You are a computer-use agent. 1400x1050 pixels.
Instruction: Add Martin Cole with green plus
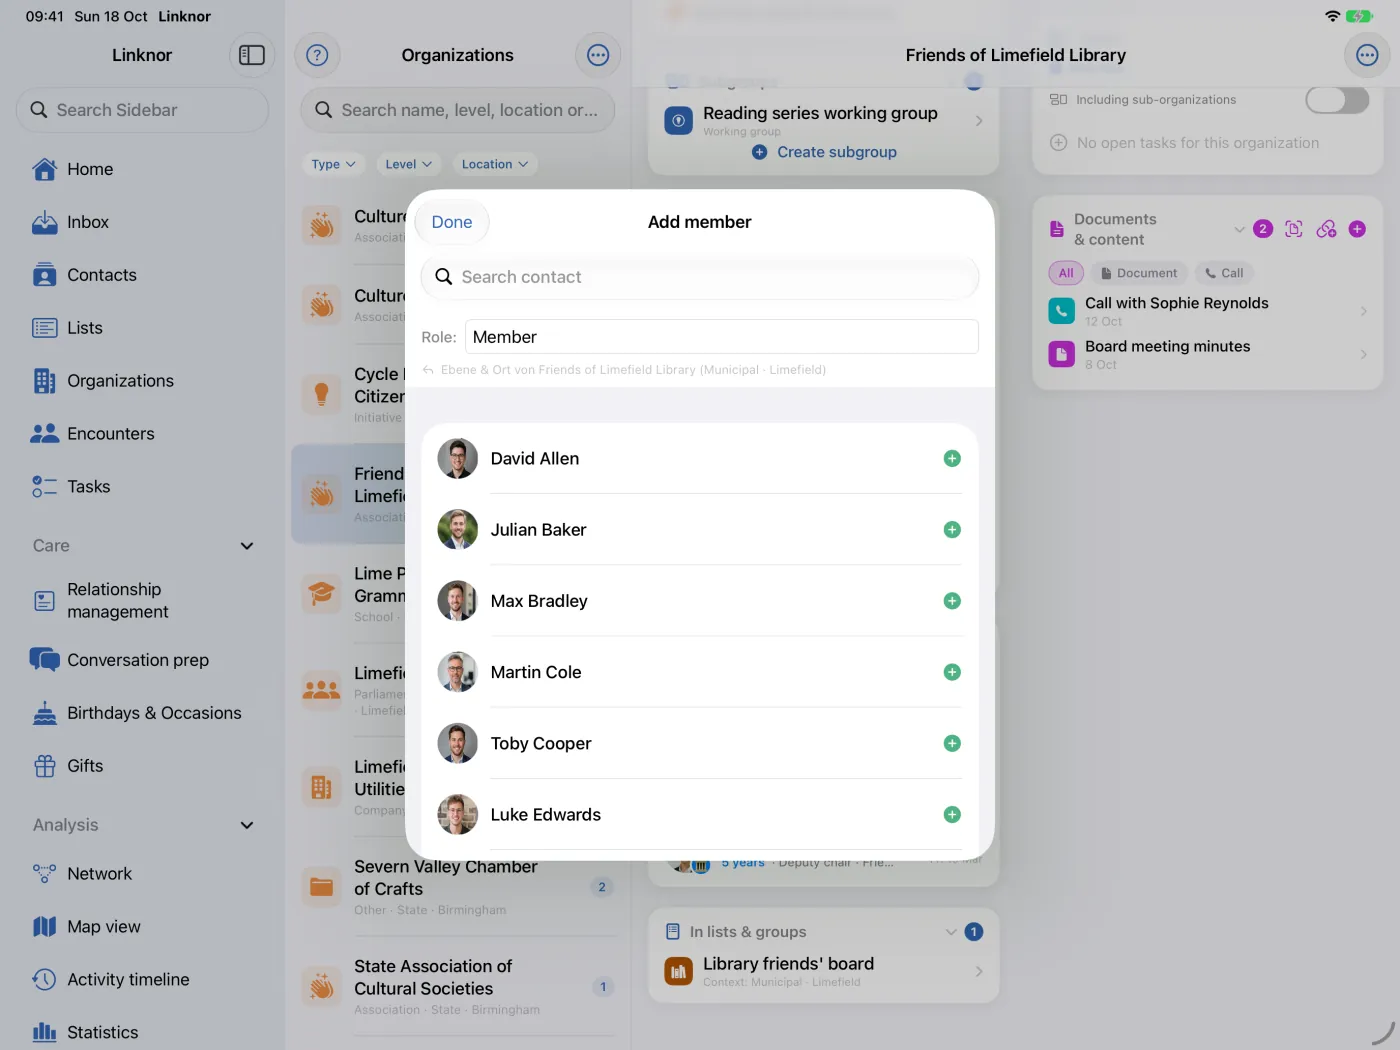click(952, 672)
